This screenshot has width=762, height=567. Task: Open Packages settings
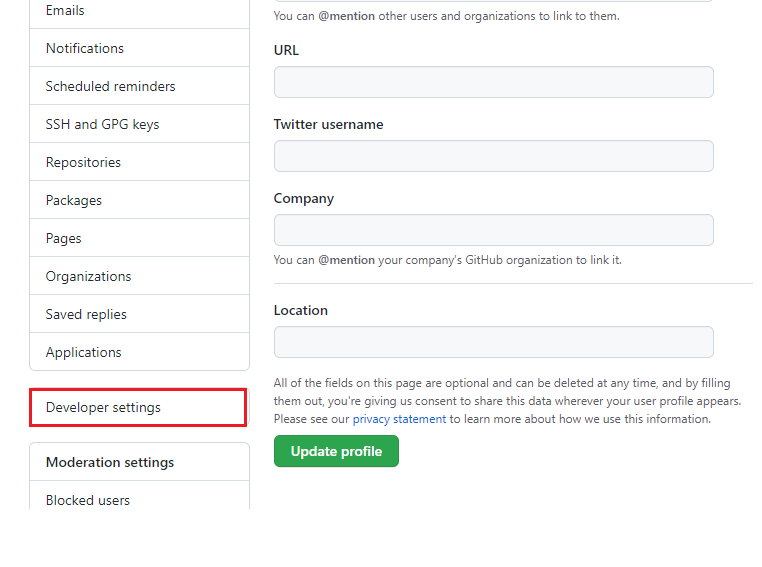(139, 200)
